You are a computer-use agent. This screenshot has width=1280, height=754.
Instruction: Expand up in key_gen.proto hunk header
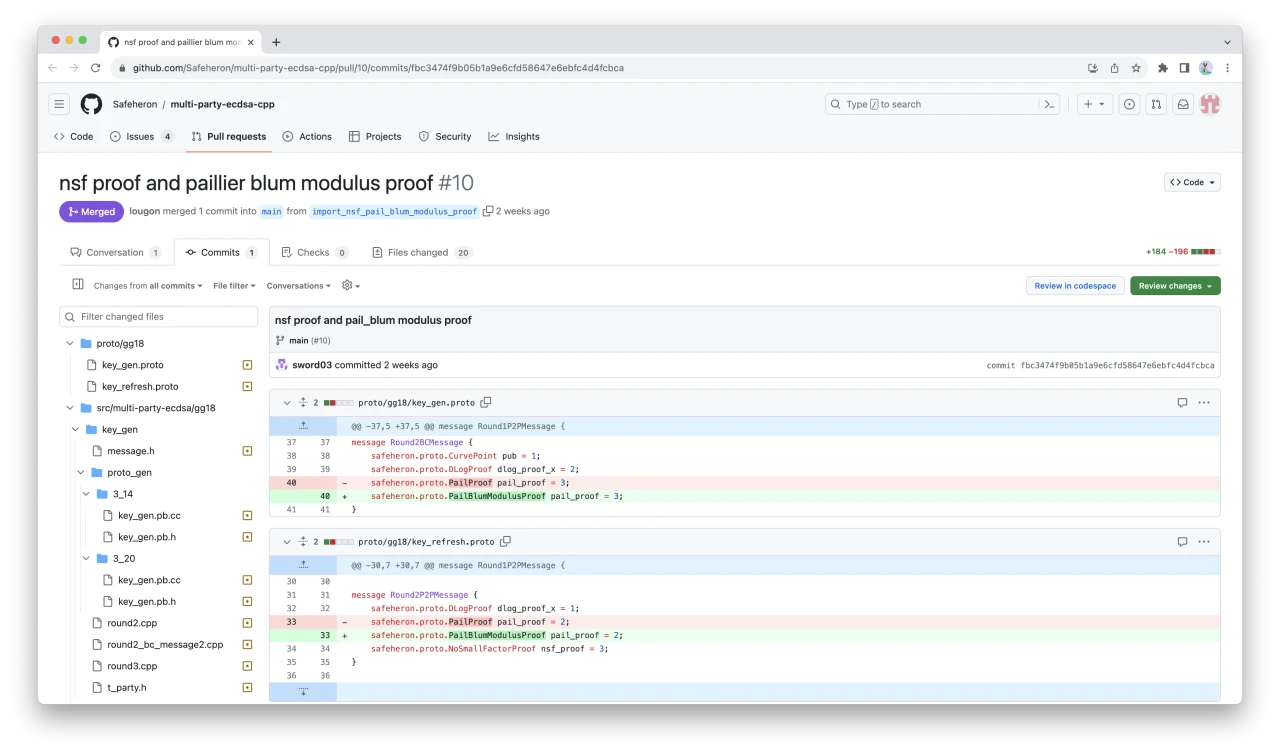click(303, 426)
